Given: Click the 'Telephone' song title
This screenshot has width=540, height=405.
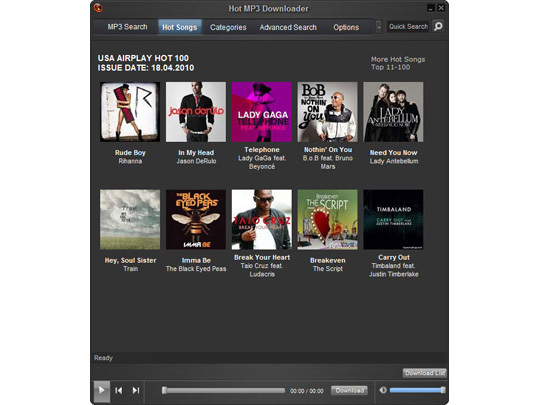Looking at the screenshot, I should click(262, 150).
